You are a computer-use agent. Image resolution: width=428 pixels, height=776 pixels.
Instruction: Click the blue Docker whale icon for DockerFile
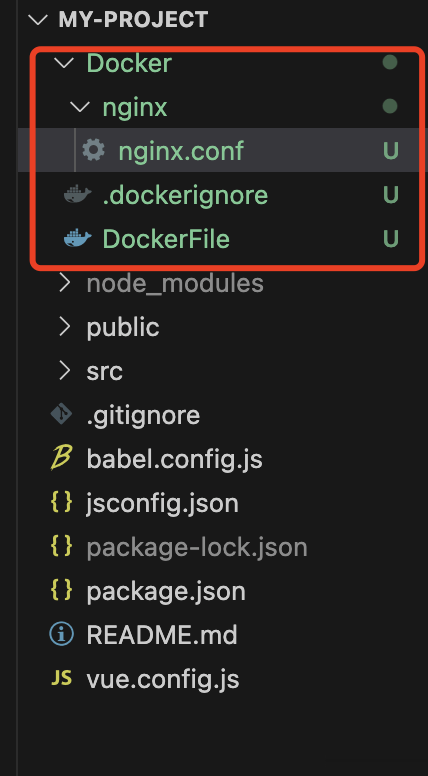click(78, 238)
